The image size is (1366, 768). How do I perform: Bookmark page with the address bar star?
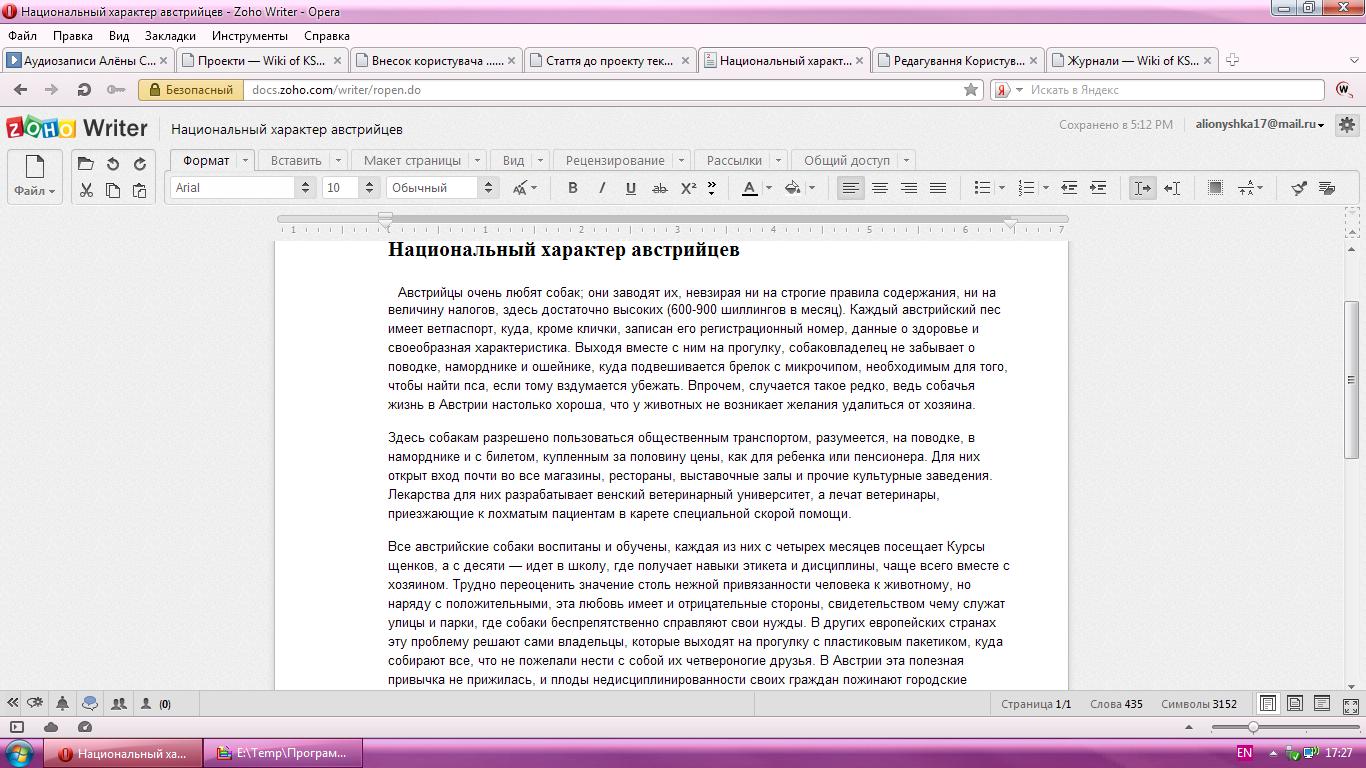(x=970, y=89)
